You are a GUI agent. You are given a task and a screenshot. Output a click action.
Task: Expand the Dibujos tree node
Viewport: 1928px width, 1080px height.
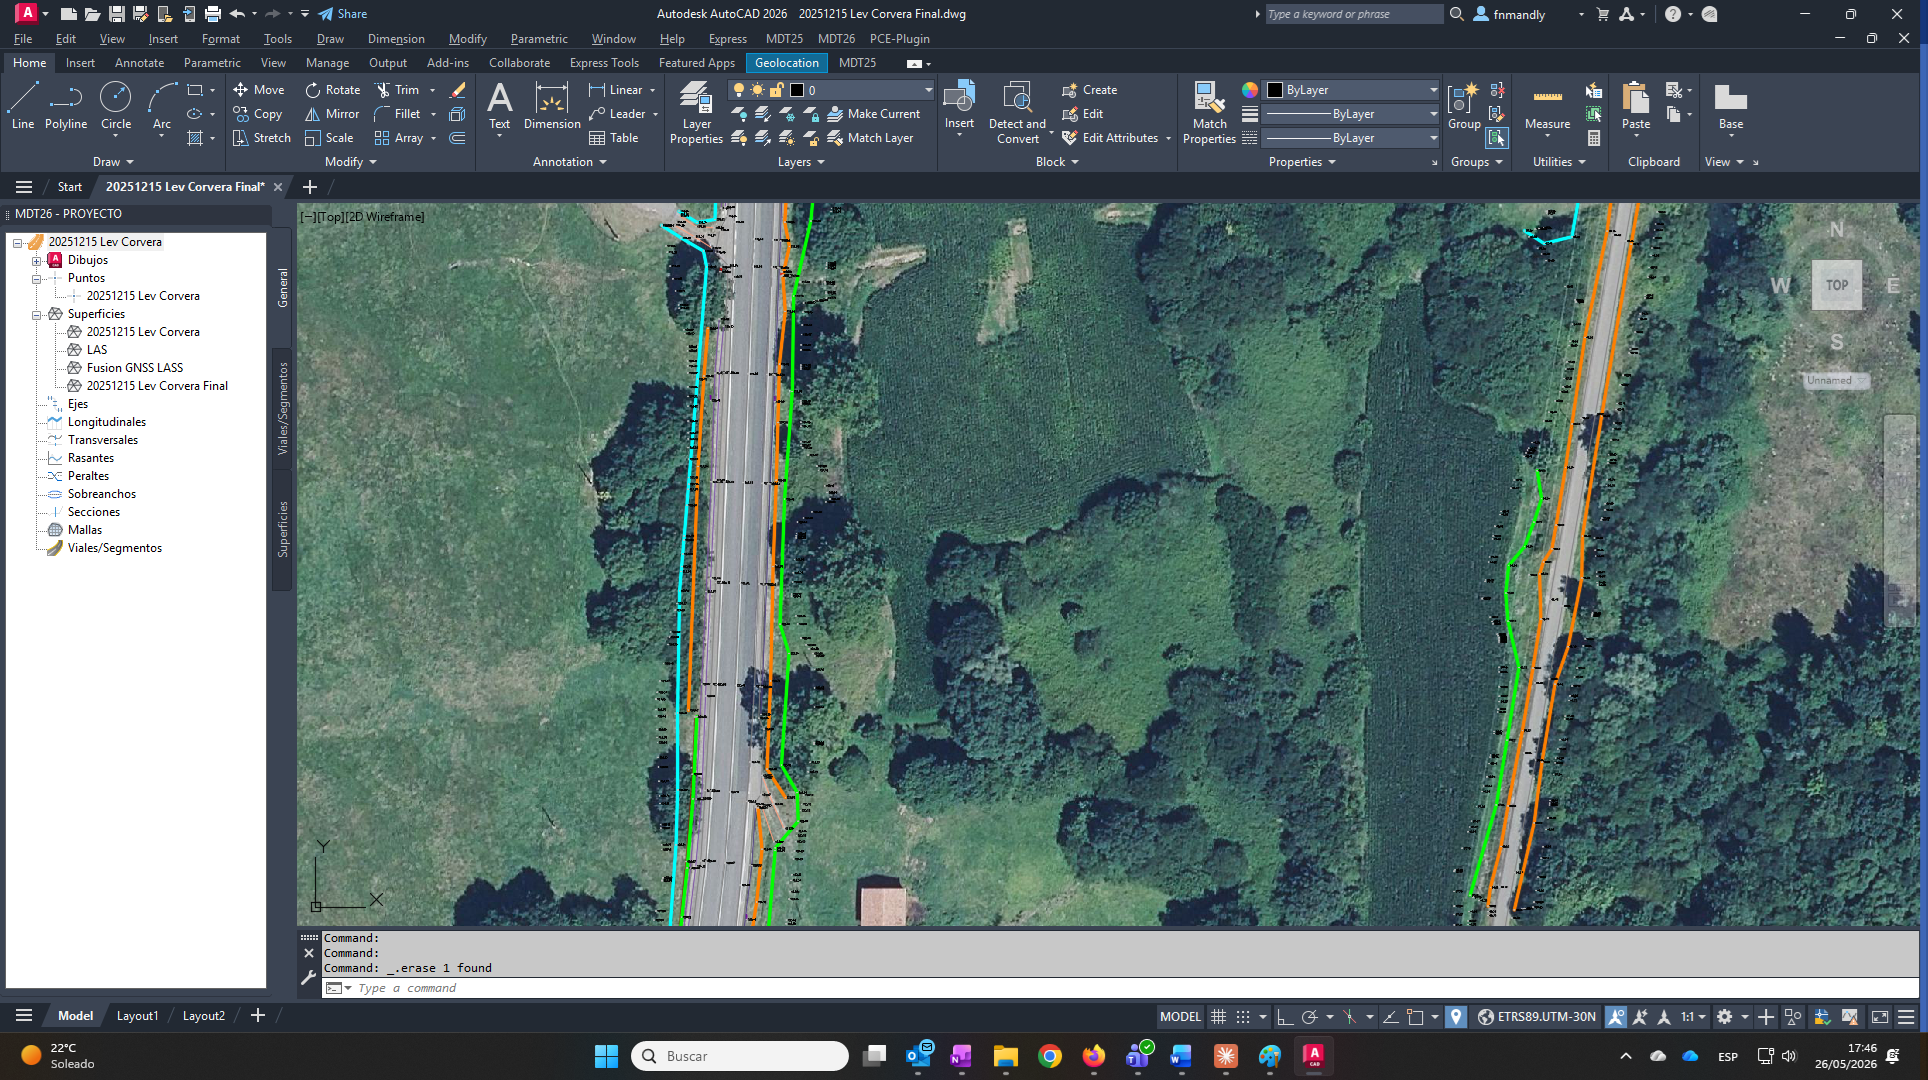point(37,260)
